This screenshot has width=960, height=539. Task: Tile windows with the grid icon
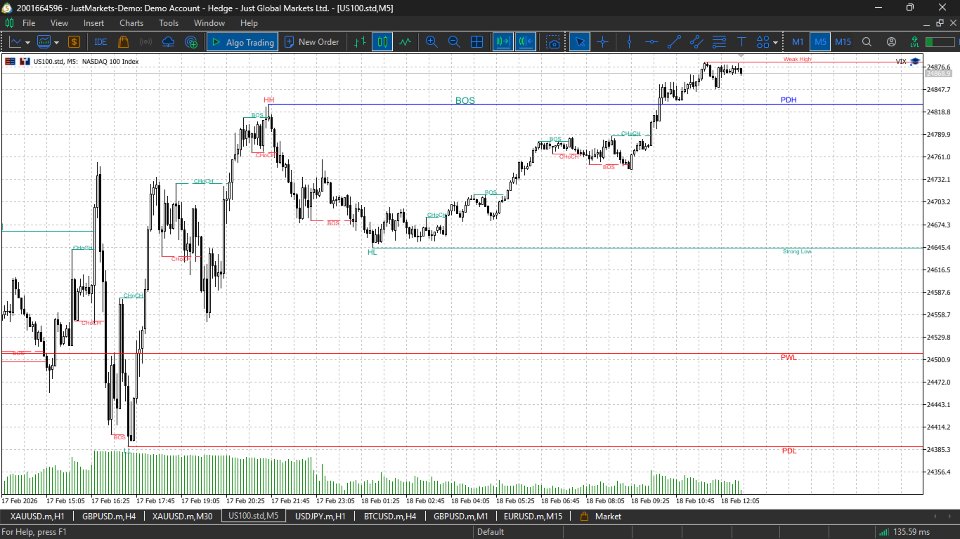pyautogui.click(x=477, y=42)
